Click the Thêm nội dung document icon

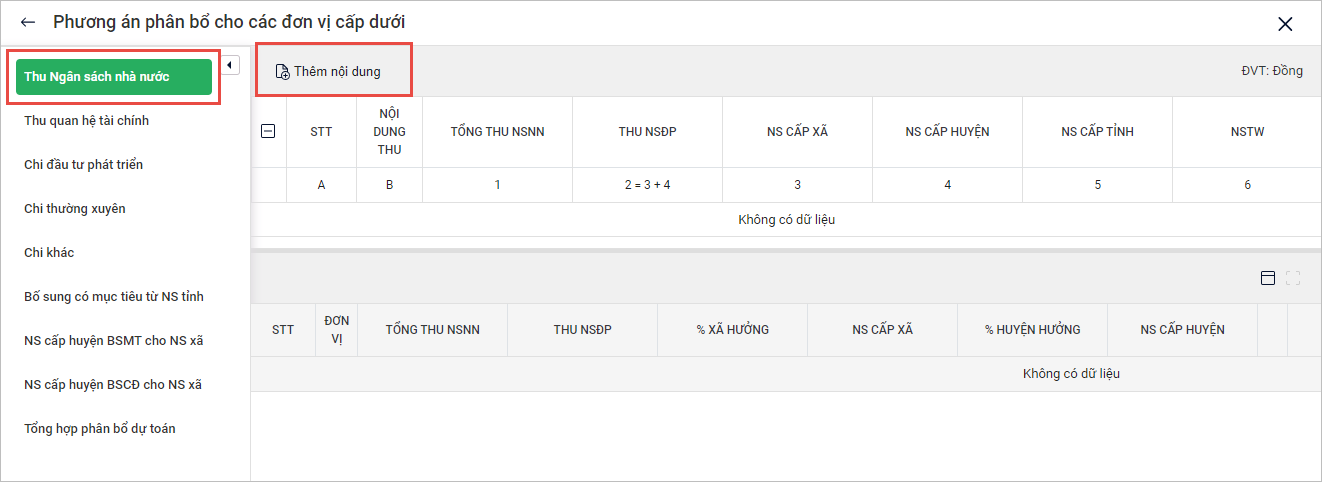282,72
